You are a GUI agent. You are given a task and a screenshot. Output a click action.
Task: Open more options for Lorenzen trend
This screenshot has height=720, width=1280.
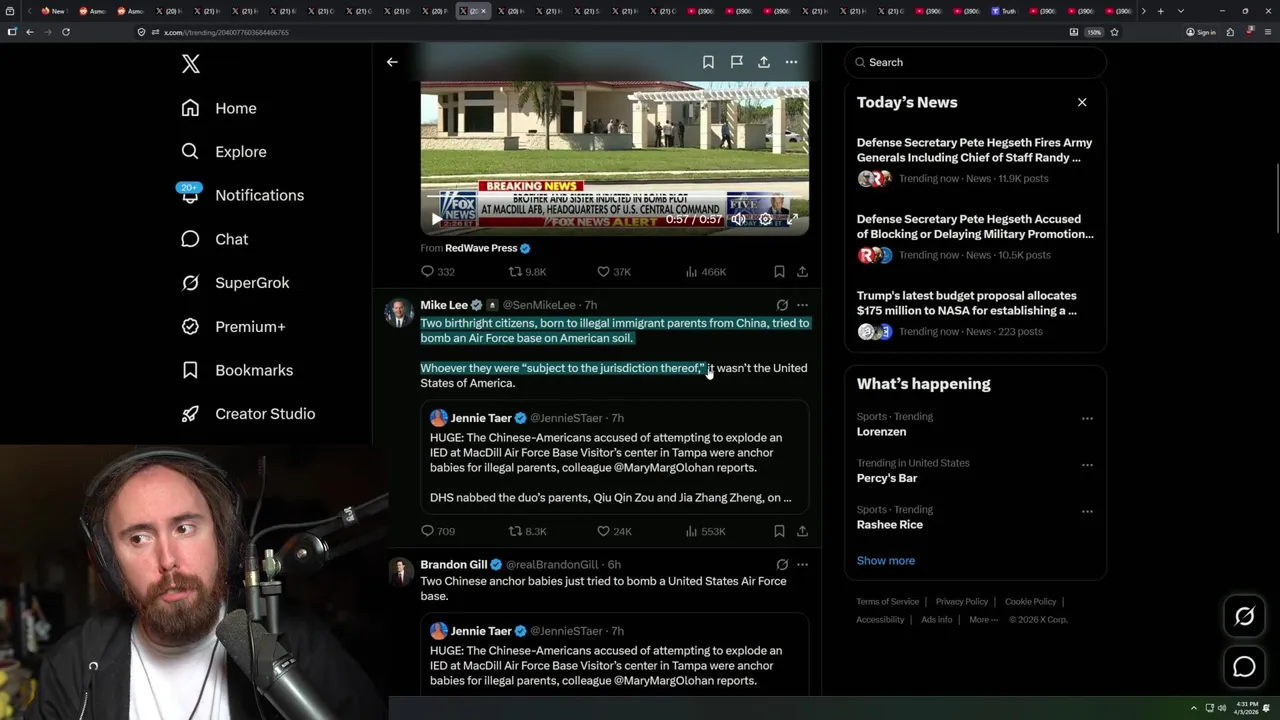click(1087, 418)
